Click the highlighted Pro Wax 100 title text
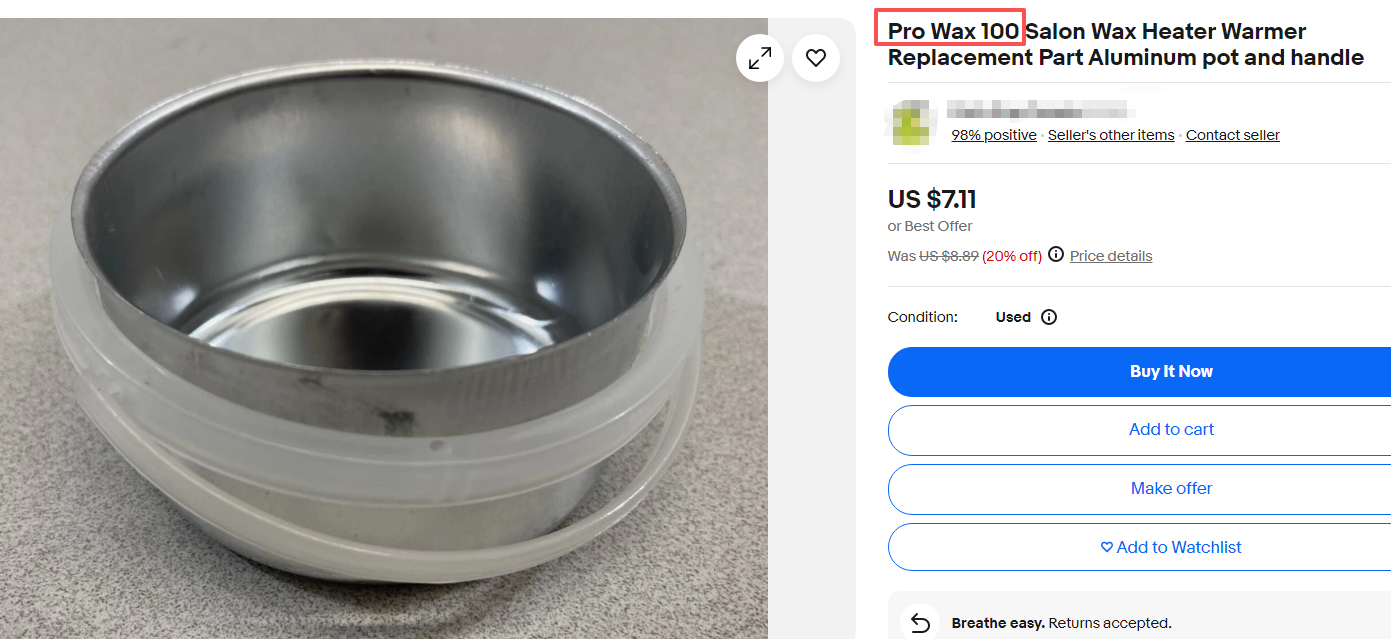This screenshot has height=639, width=1391. [953, 31]
